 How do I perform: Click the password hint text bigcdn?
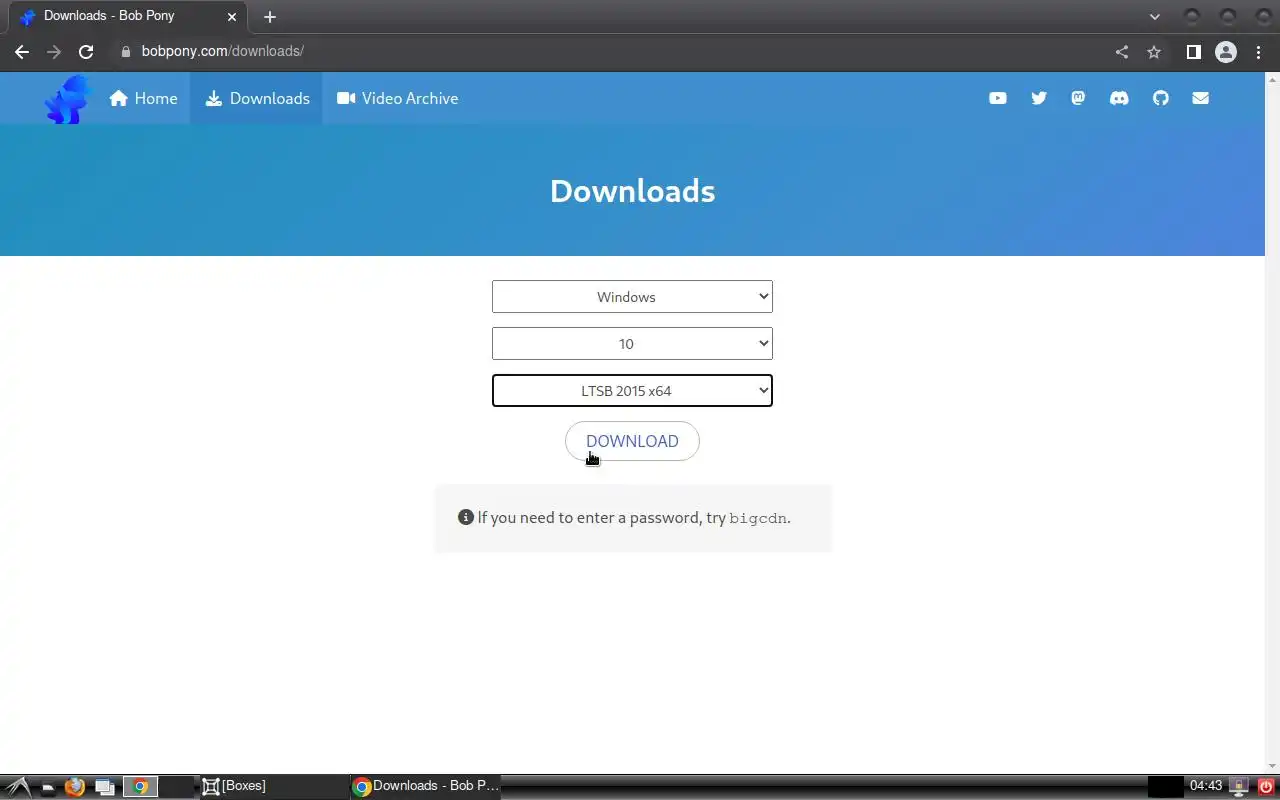click(758, 518)
